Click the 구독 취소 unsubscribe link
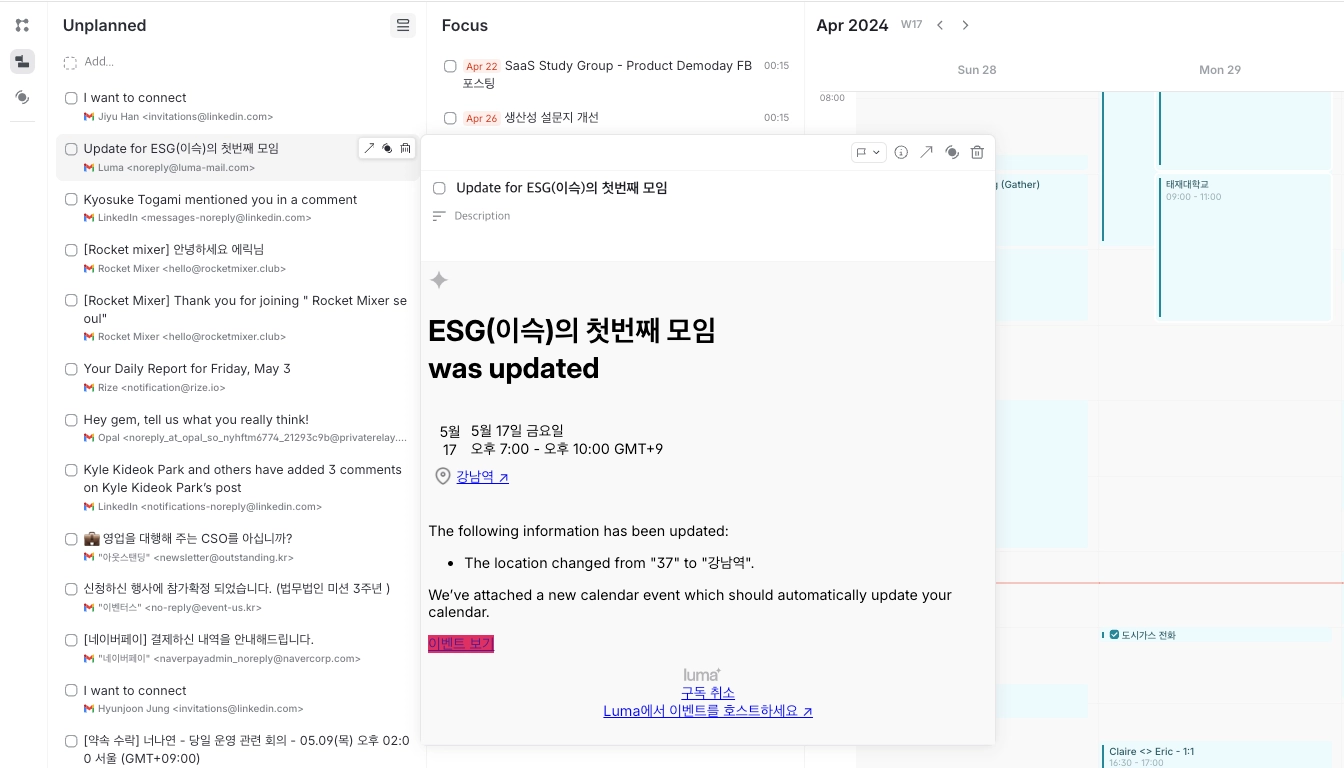The width and height of the screenshot is (1344, 768). pos(708,693)
